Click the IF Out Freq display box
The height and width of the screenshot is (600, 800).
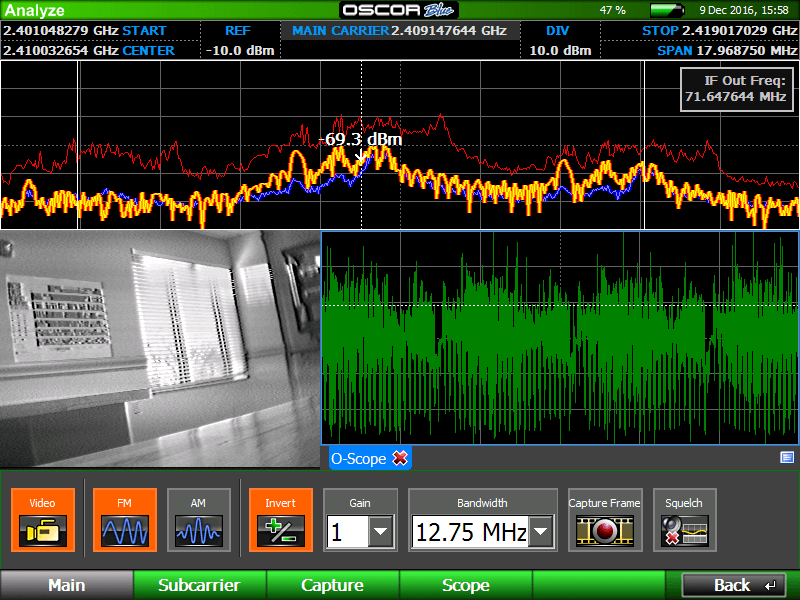pyautogui.click(x=737, y=89)
